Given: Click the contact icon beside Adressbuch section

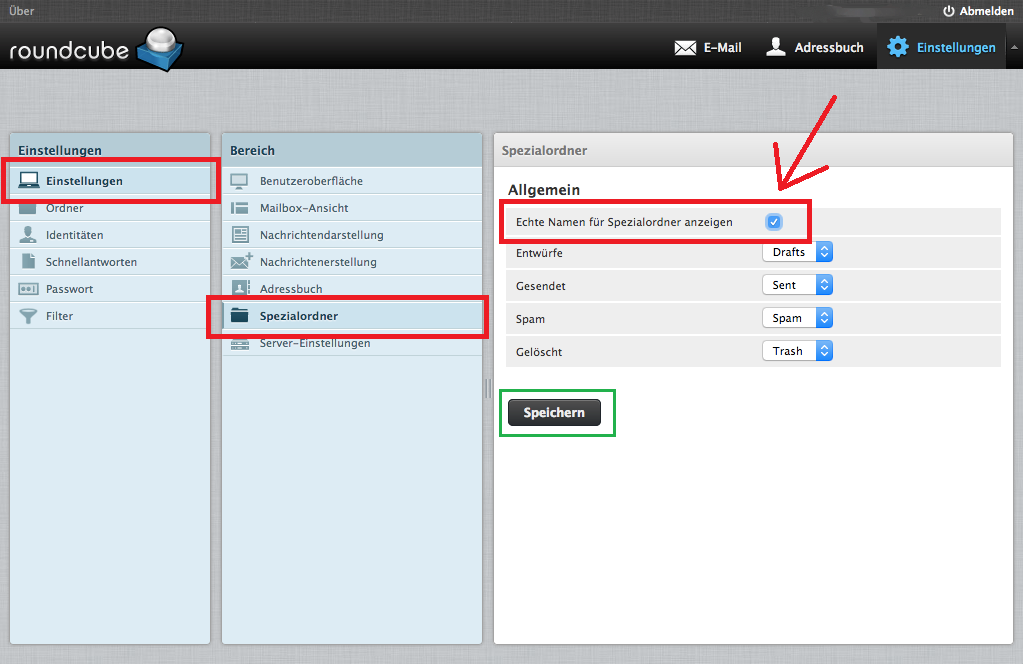Looking at the screenshot, I should point(241,287).
